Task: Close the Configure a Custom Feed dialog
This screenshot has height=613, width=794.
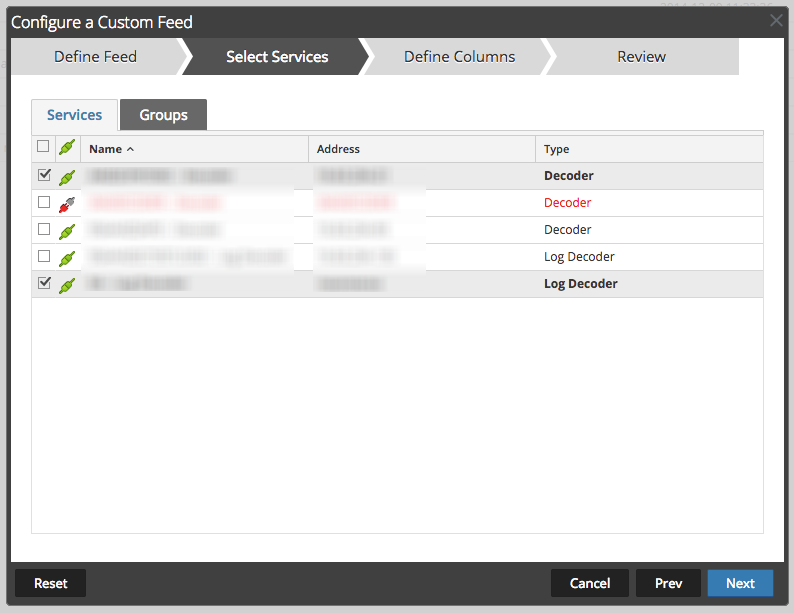Action: (776, 20)
